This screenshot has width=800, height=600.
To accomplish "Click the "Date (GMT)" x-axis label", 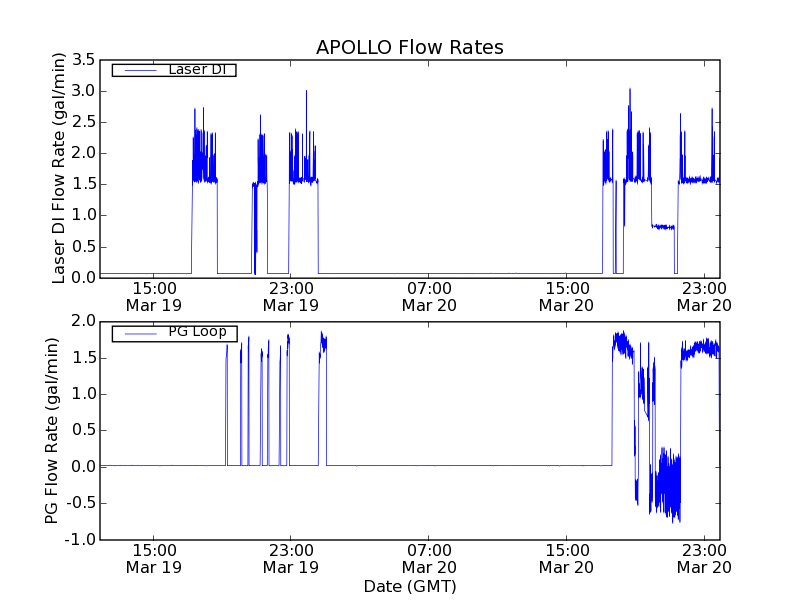I will click(409, 586).
